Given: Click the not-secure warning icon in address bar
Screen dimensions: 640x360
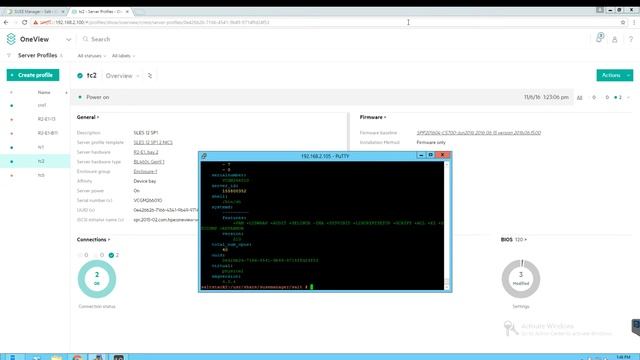Looking at the screenshot, I should (36, 22).
